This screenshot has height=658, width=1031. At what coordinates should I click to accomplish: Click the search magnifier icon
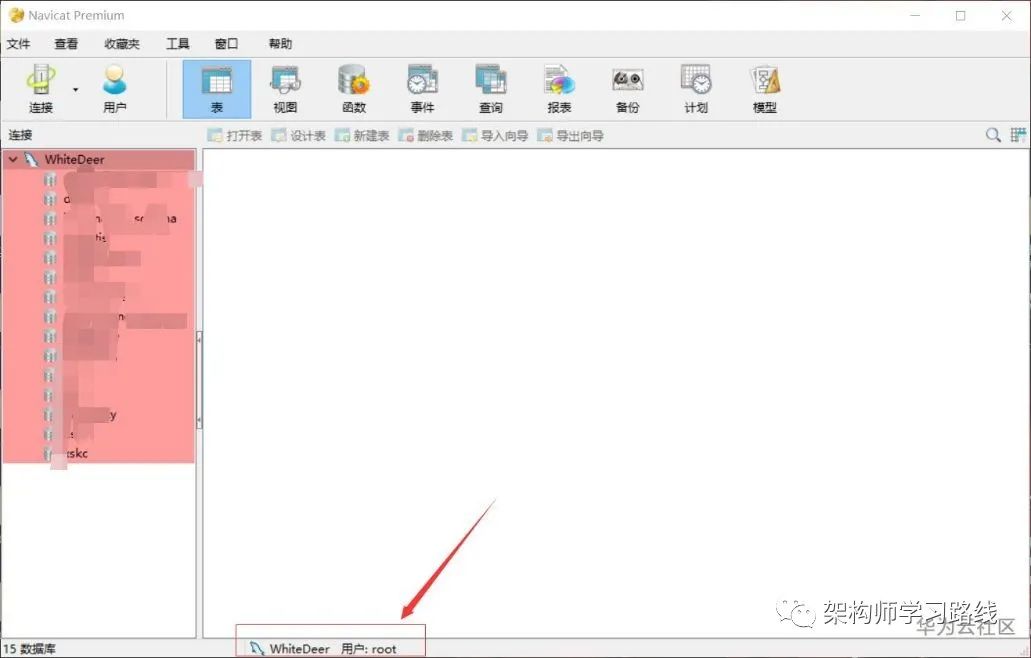pos(993,135)
